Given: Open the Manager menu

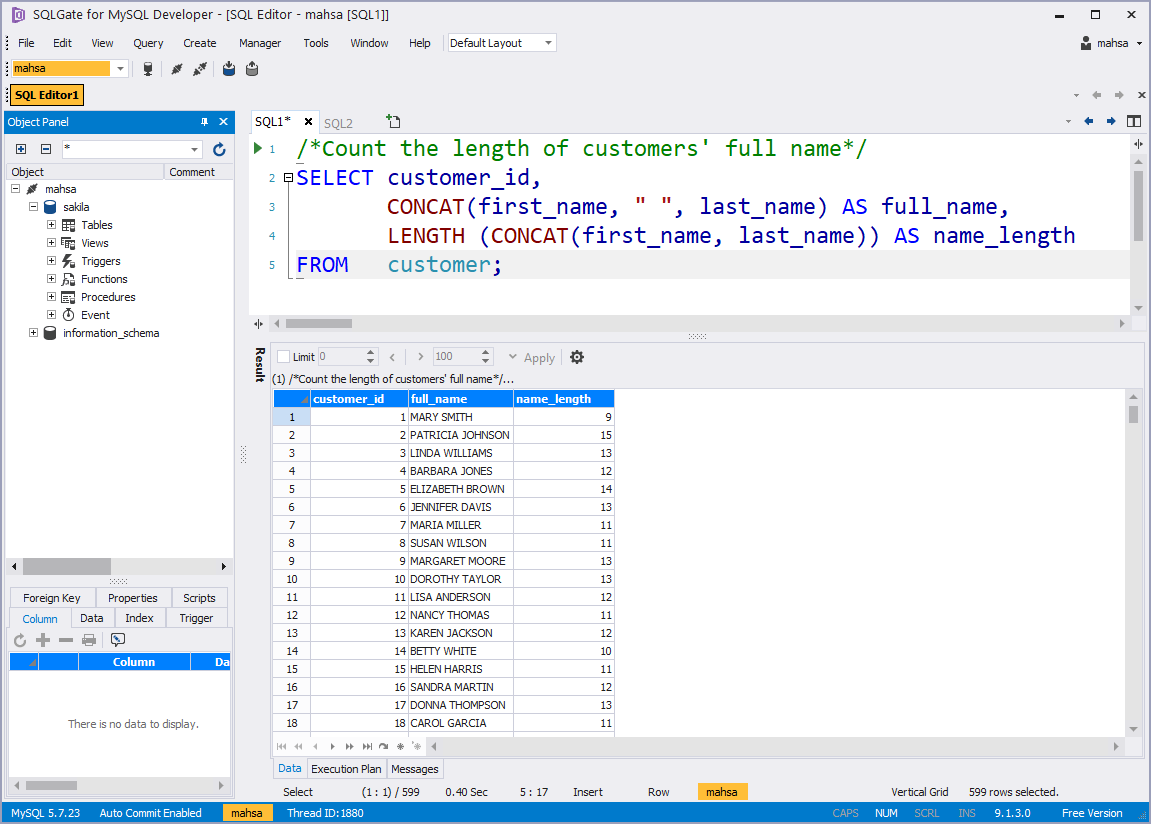Looking at the screenshot, I should pos(260,43).
